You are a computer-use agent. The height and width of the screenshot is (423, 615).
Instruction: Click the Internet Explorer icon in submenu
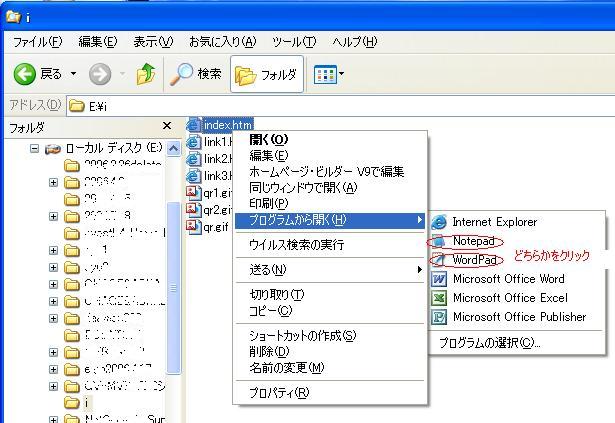[439, 222]
